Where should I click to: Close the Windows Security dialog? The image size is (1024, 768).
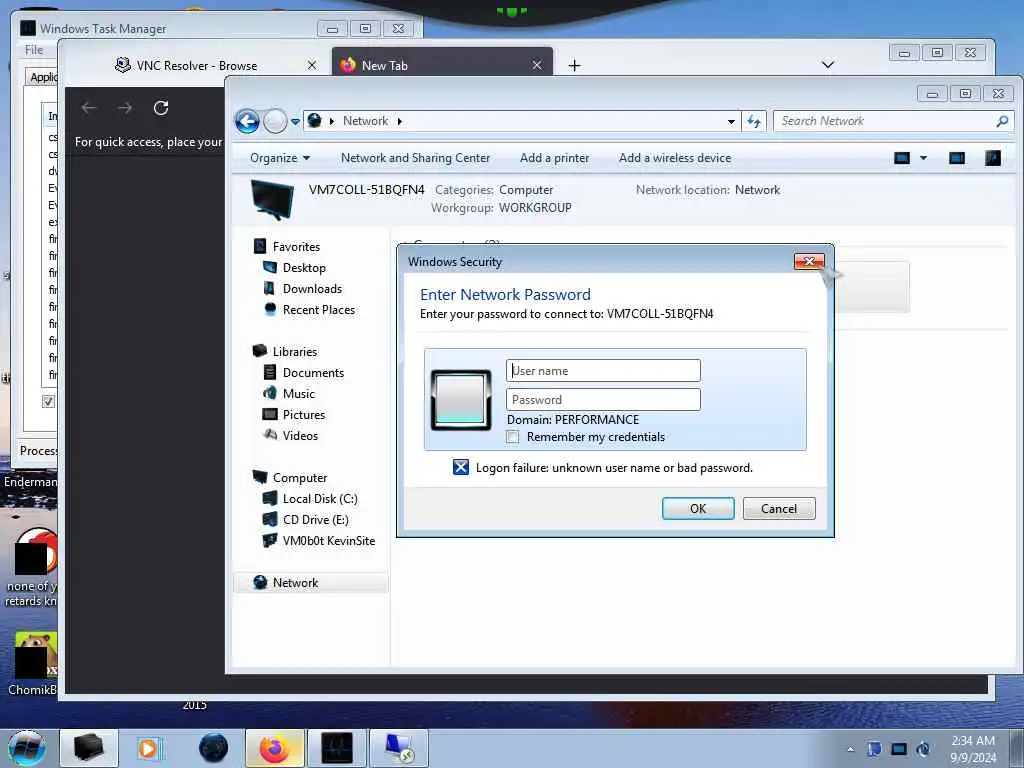pos(809,261)
